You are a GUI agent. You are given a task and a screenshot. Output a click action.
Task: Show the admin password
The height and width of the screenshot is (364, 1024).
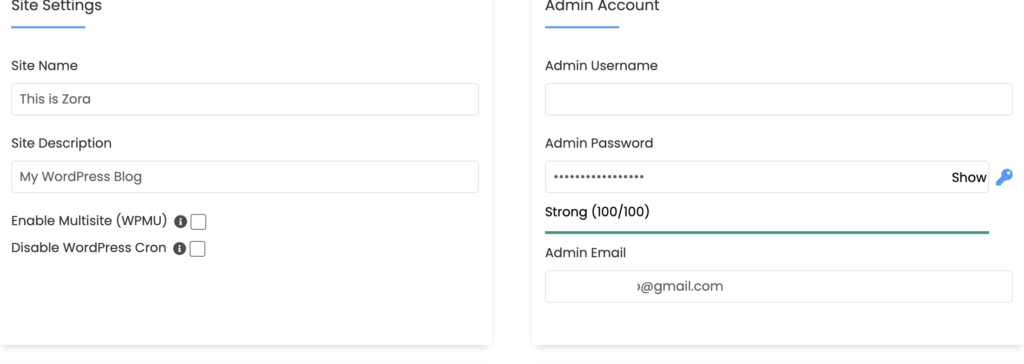[x=968, y=178]
